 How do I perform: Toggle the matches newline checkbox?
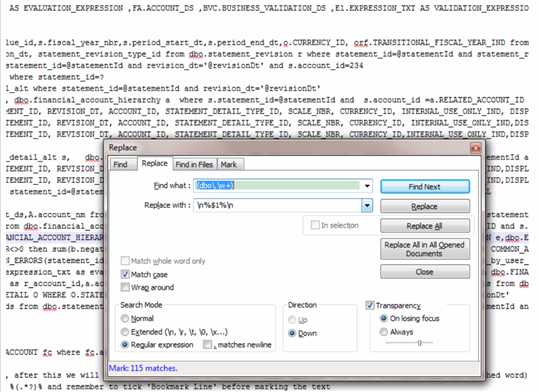pyautogui.click(x=207, y=345)
